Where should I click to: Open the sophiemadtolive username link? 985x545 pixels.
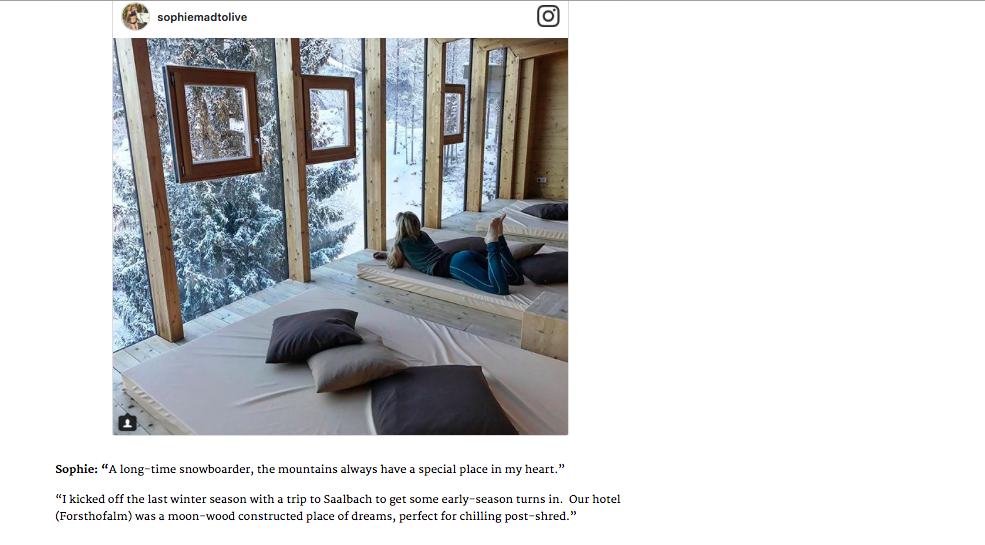[x=202, y=18]
